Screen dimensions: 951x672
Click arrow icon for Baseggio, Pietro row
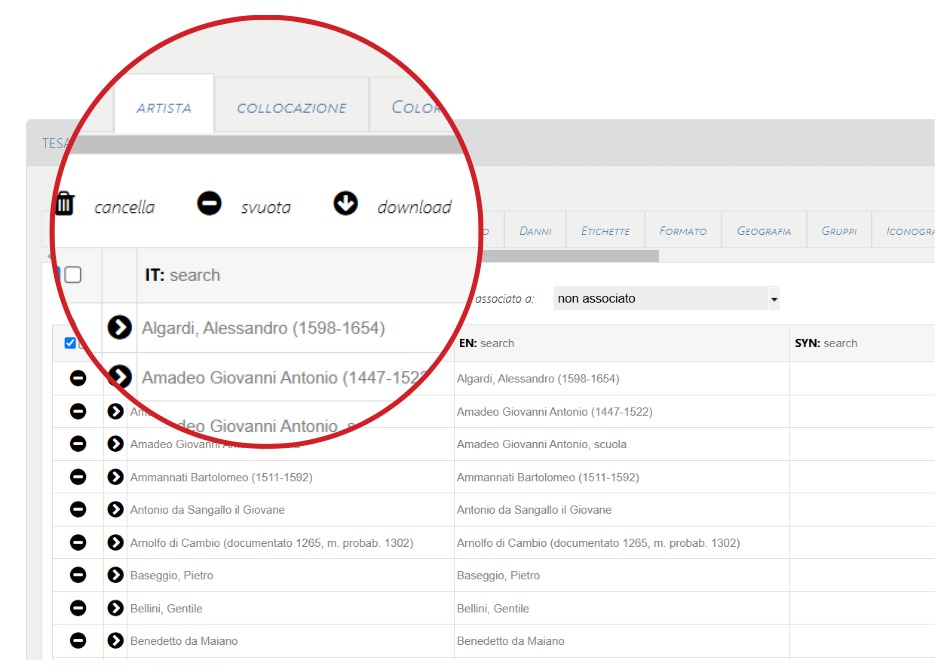tap(115, 575)
